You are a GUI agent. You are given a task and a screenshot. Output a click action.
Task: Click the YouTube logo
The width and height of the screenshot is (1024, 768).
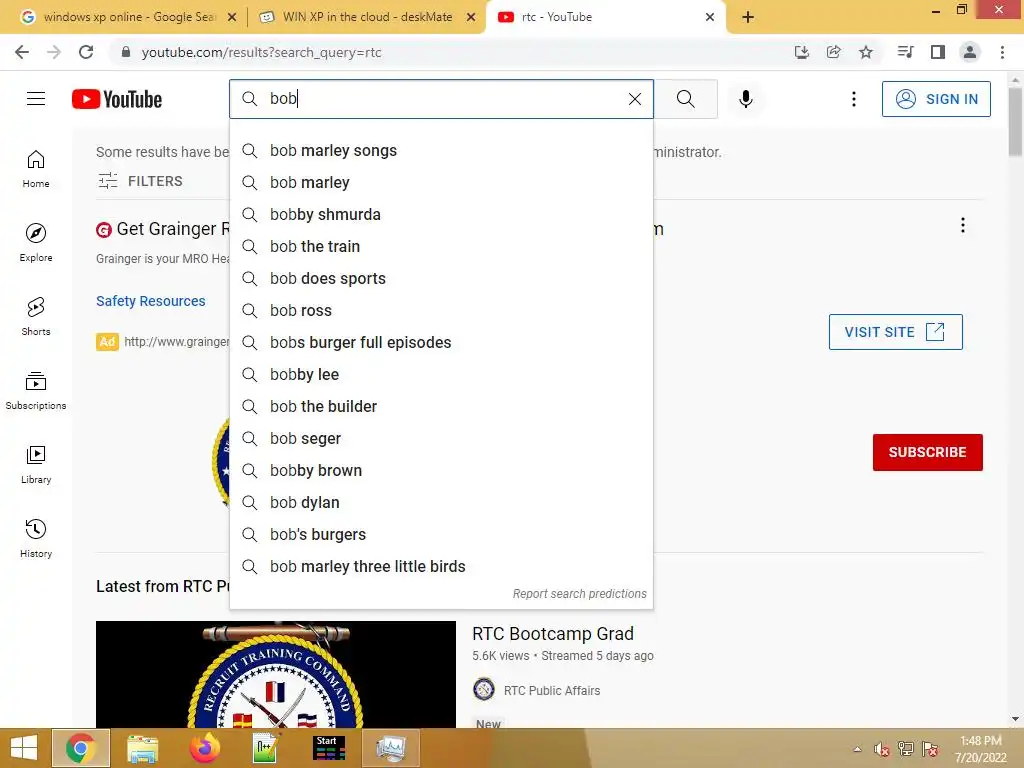(x=117, y=99)
